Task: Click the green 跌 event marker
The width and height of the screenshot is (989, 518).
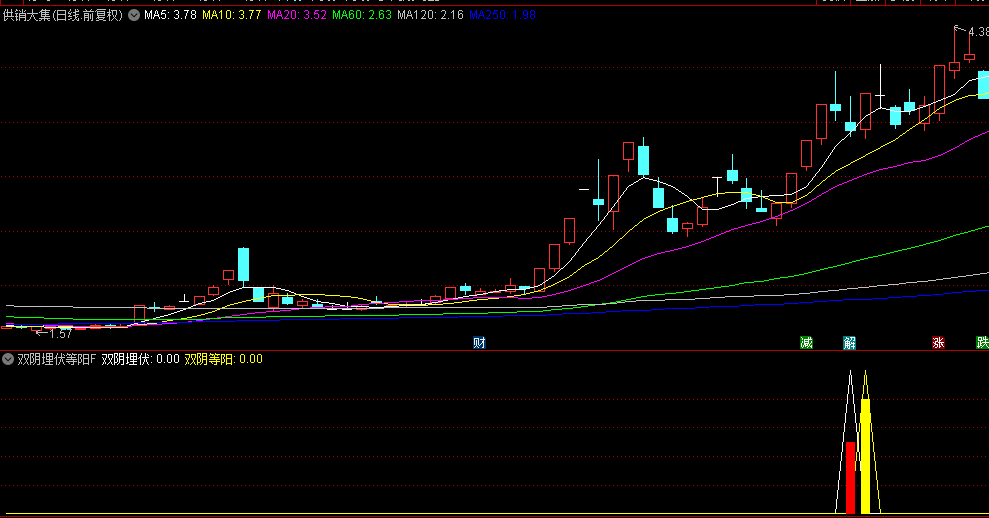Action: point(982,343)
